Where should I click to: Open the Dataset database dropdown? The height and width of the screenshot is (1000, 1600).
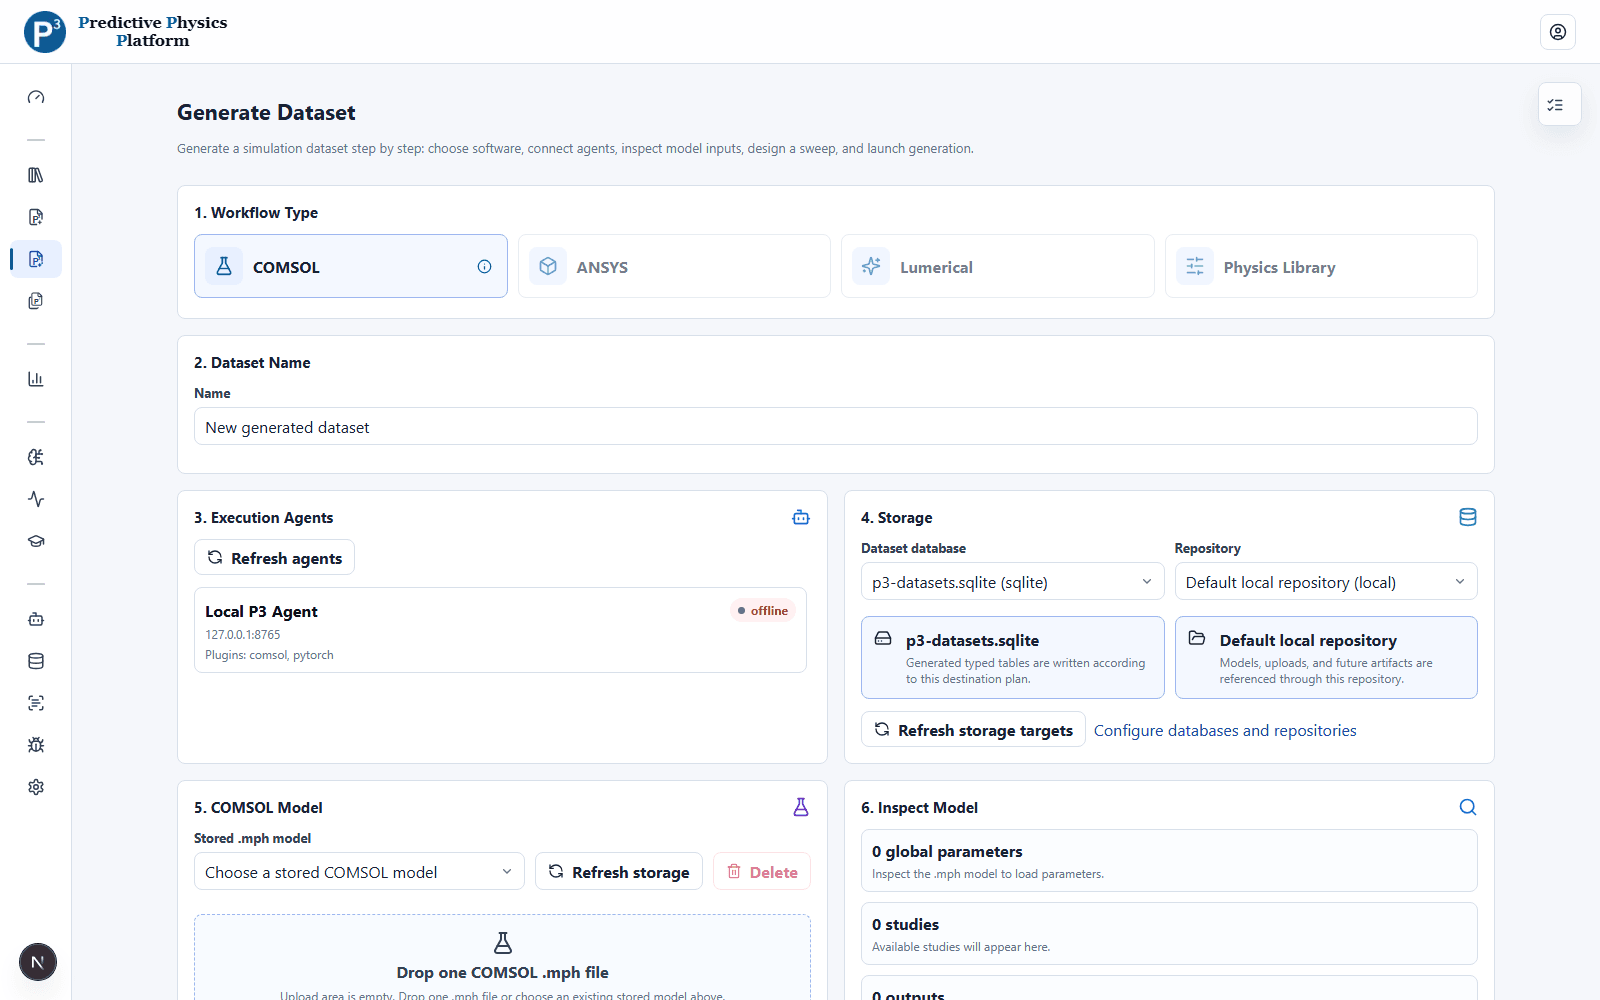1012,582
